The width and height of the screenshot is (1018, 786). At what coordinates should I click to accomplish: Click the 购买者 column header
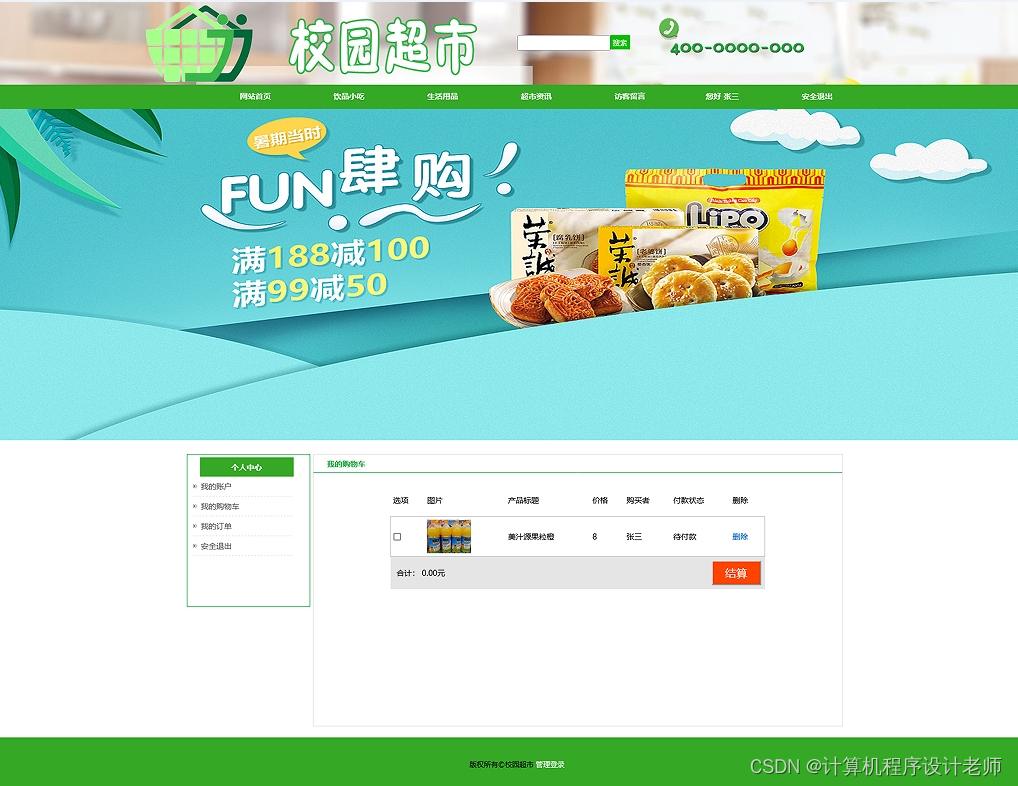click(638, 500)
